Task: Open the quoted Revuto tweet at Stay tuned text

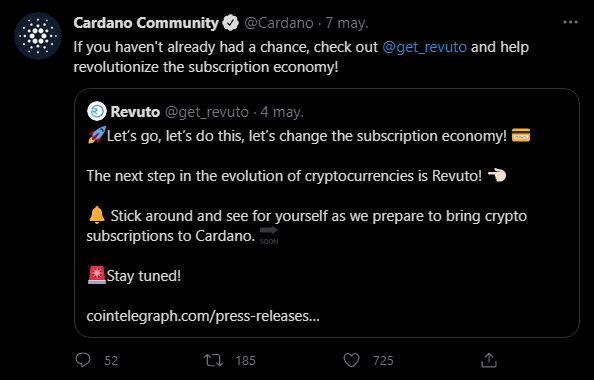Action: pyautogui.click(x=144, y=276)
